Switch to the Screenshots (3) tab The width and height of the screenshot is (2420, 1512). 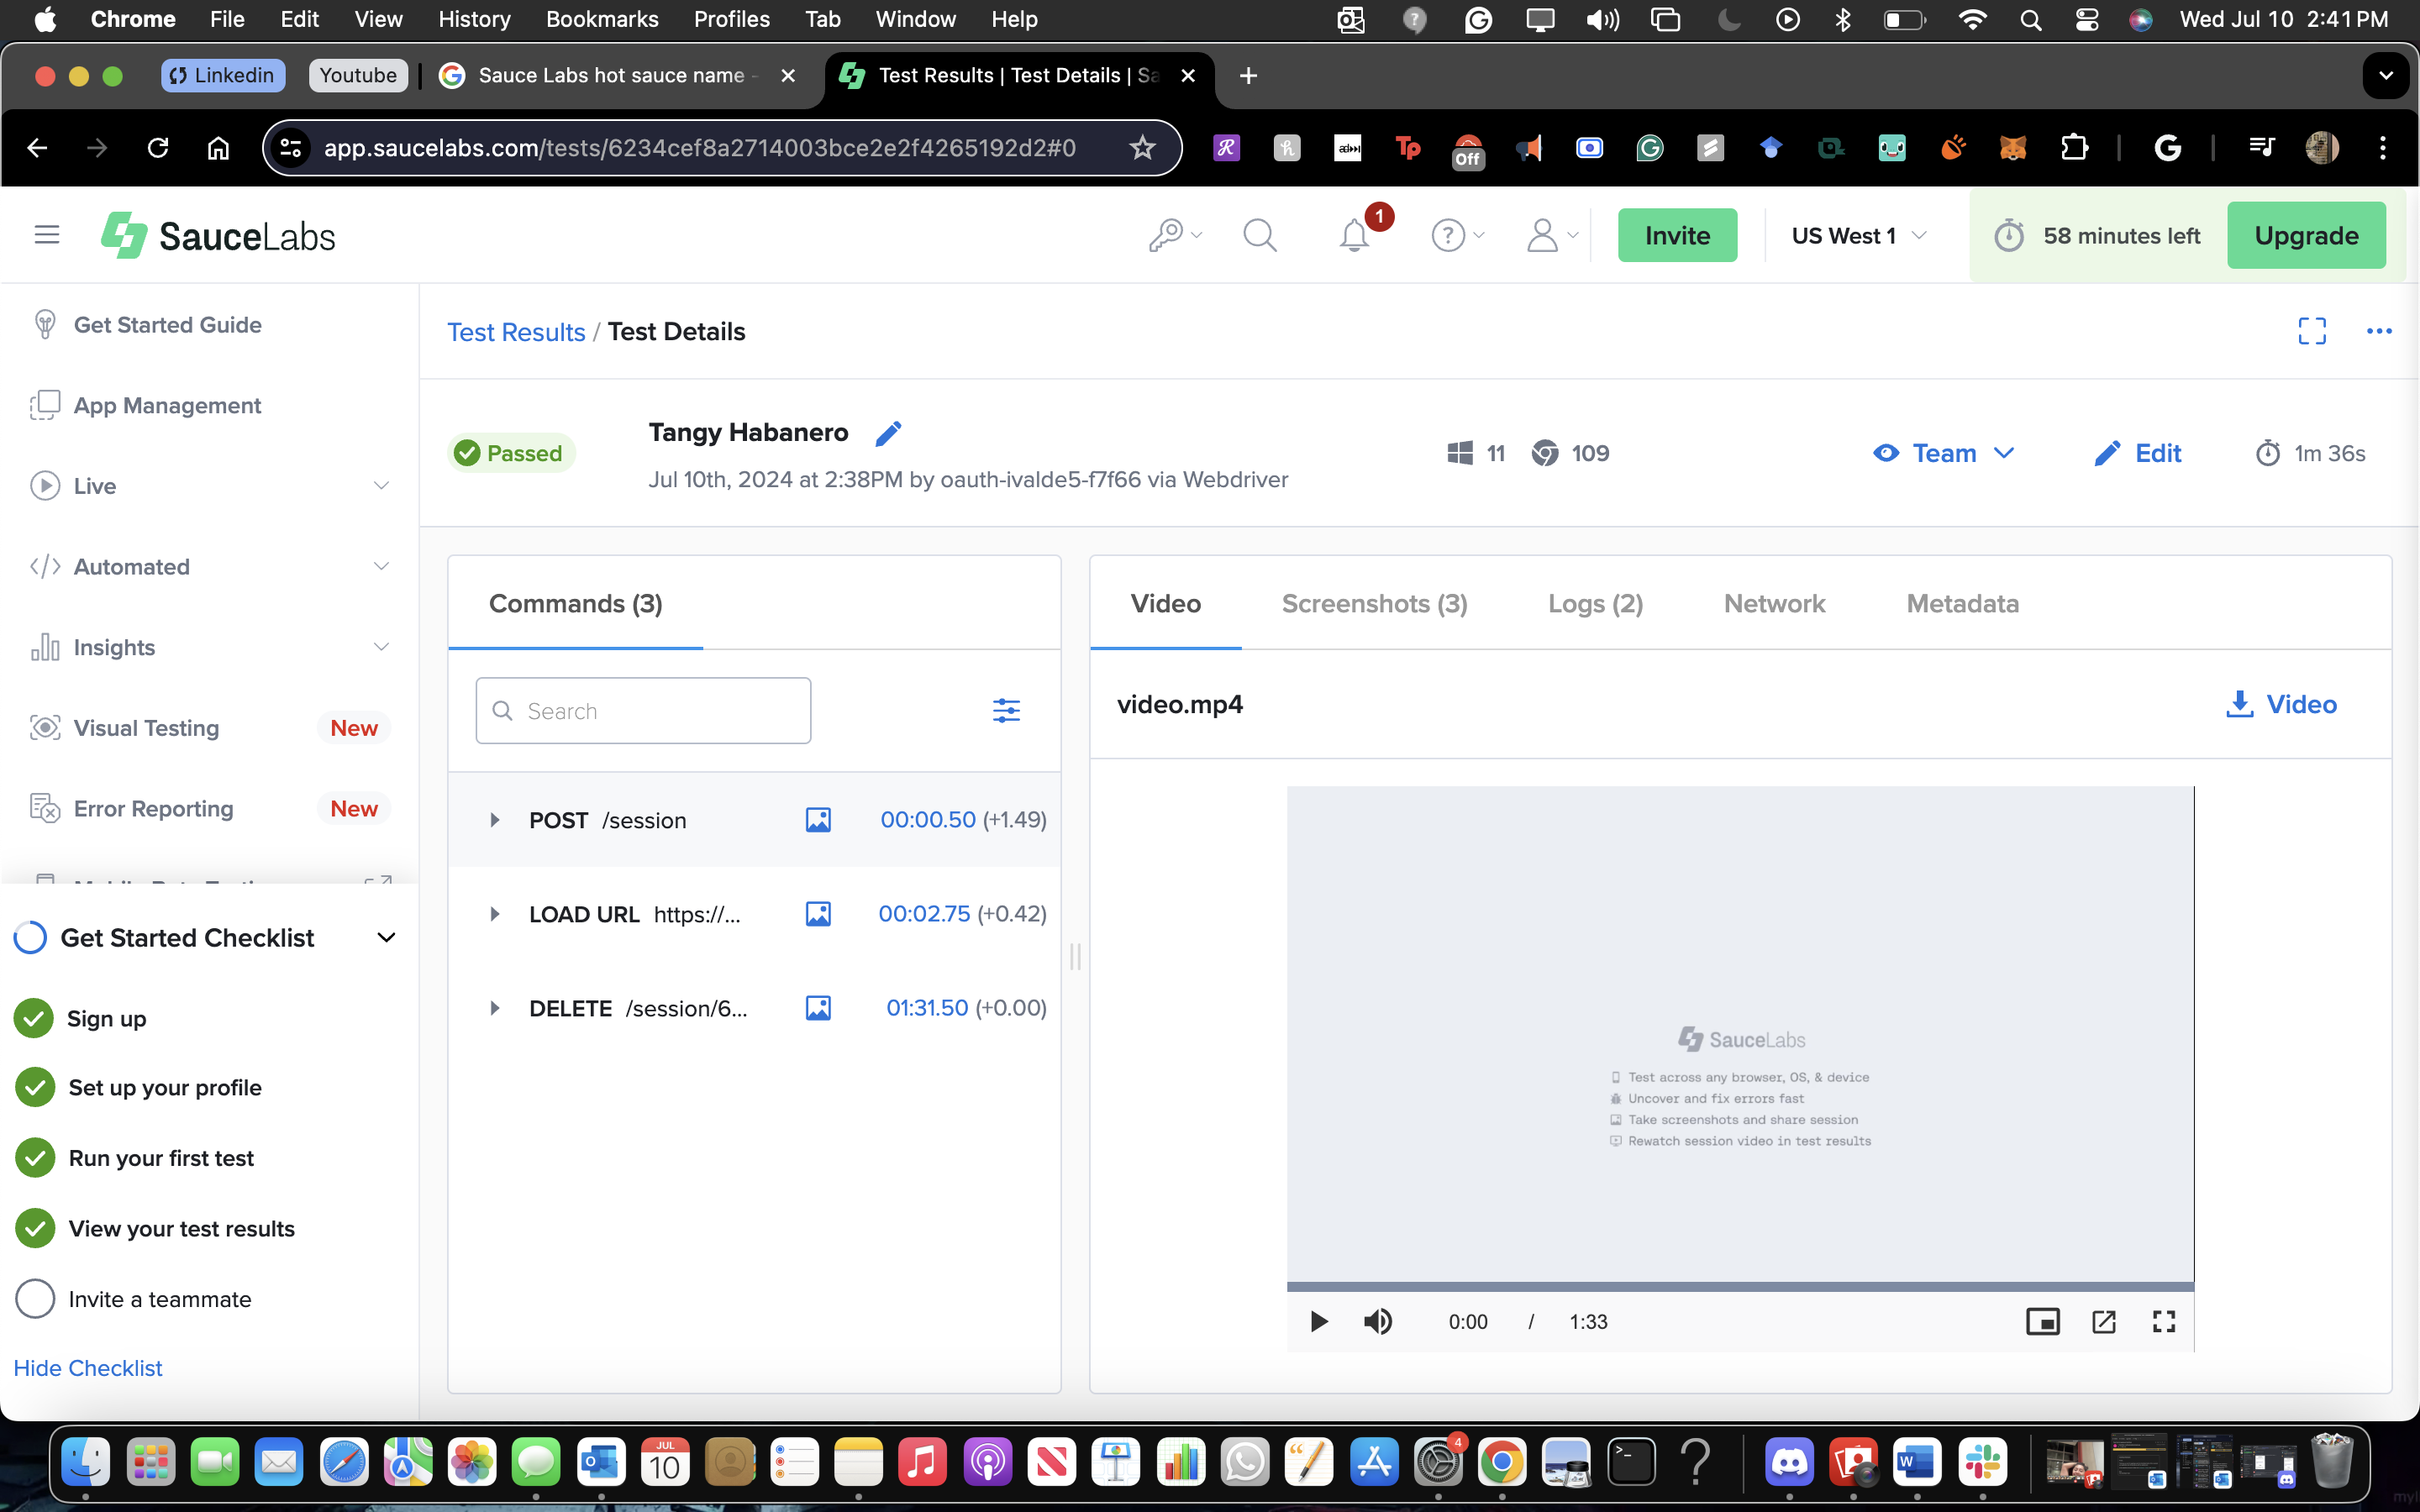tap(1374, 604)
